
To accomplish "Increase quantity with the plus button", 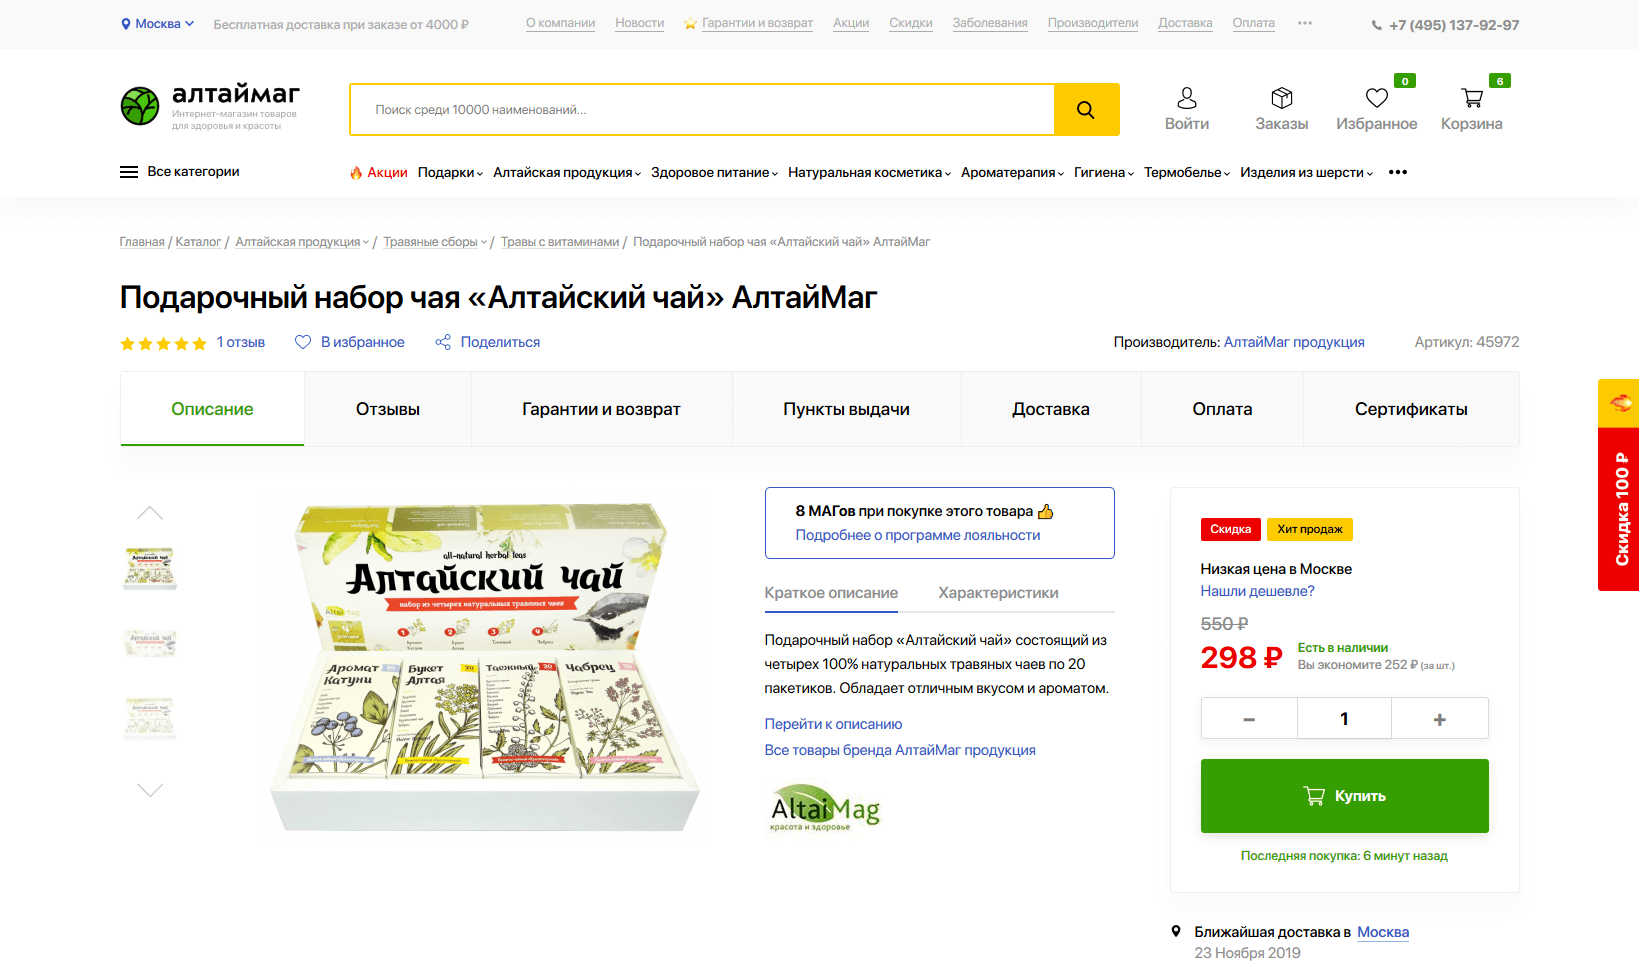I will tap(1440, 719).
